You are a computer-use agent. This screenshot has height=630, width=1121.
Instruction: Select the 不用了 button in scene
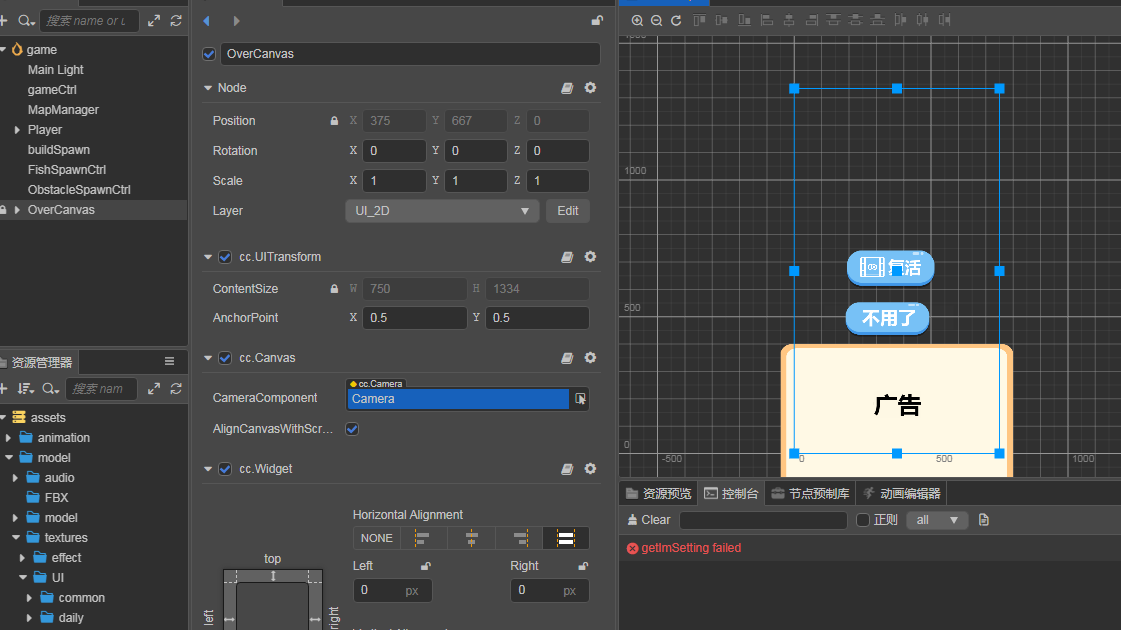pyautogui.click(x=887, y=318)
